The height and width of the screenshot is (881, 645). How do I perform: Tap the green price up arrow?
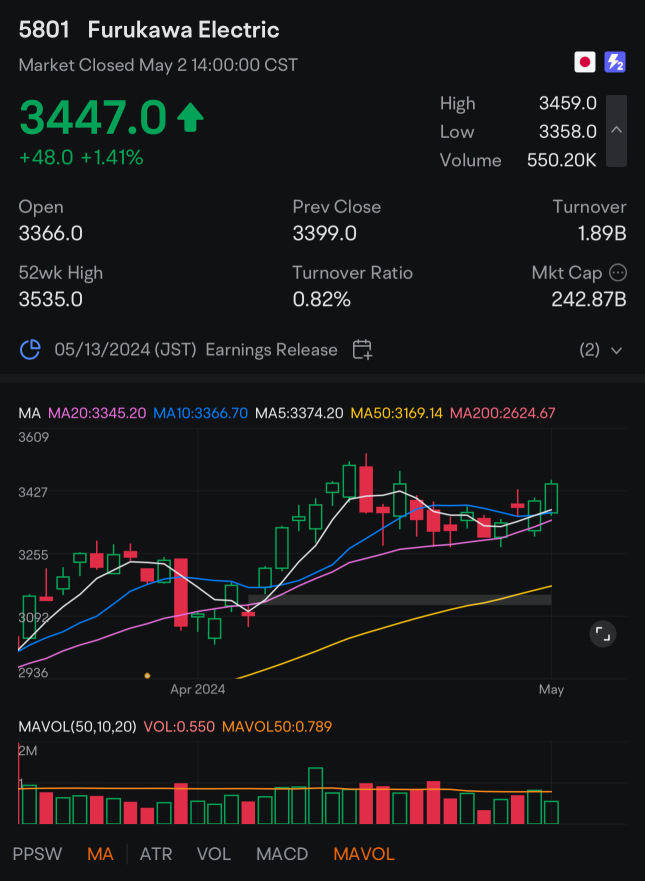190,117
